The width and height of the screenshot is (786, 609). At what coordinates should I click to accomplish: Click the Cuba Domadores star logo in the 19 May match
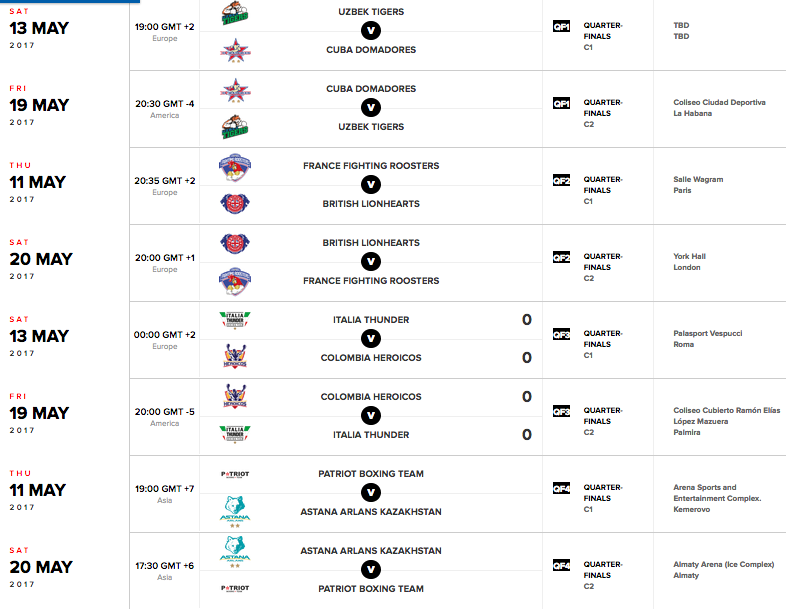235,91
